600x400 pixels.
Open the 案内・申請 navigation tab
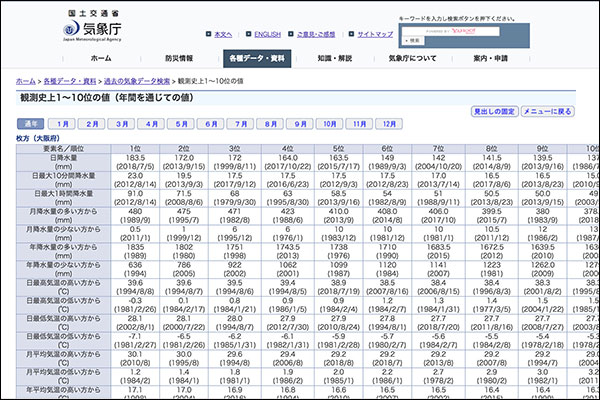[x=490, y=59]
